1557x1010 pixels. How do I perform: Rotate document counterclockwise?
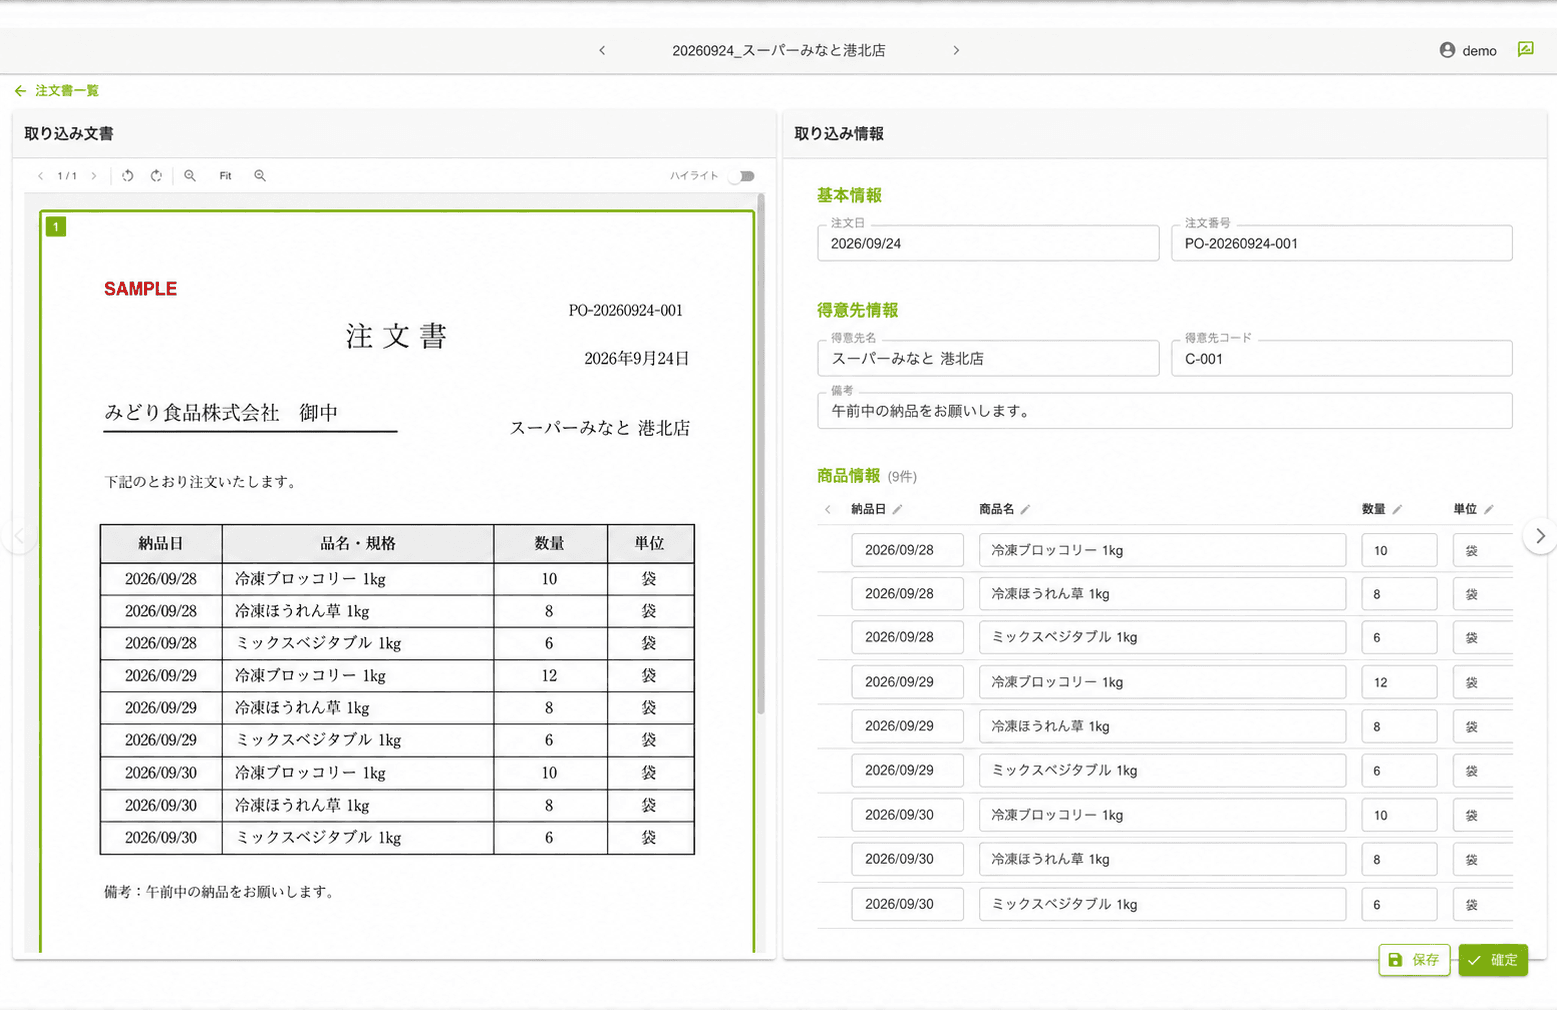point(128,176)
